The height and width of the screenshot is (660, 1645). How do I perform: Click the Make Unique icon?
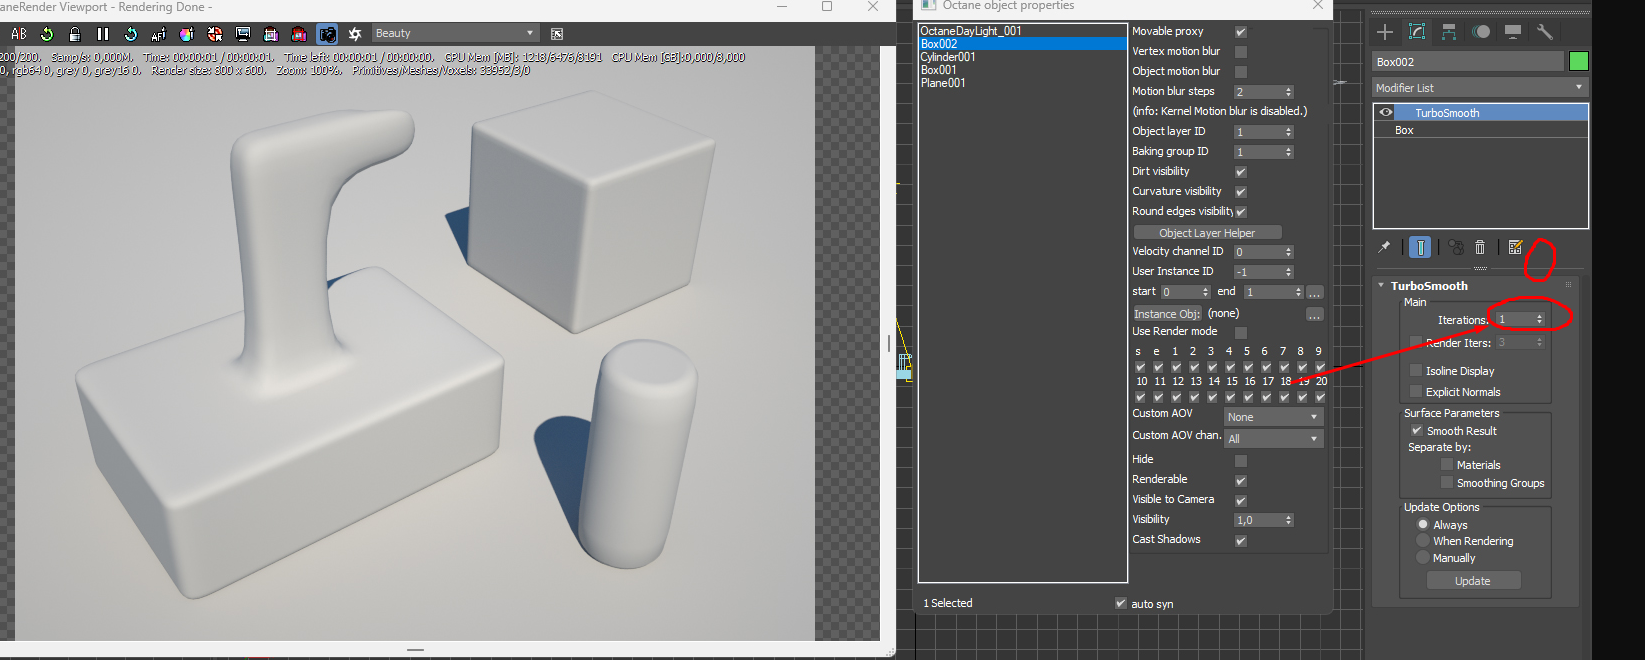(1456, 247)
